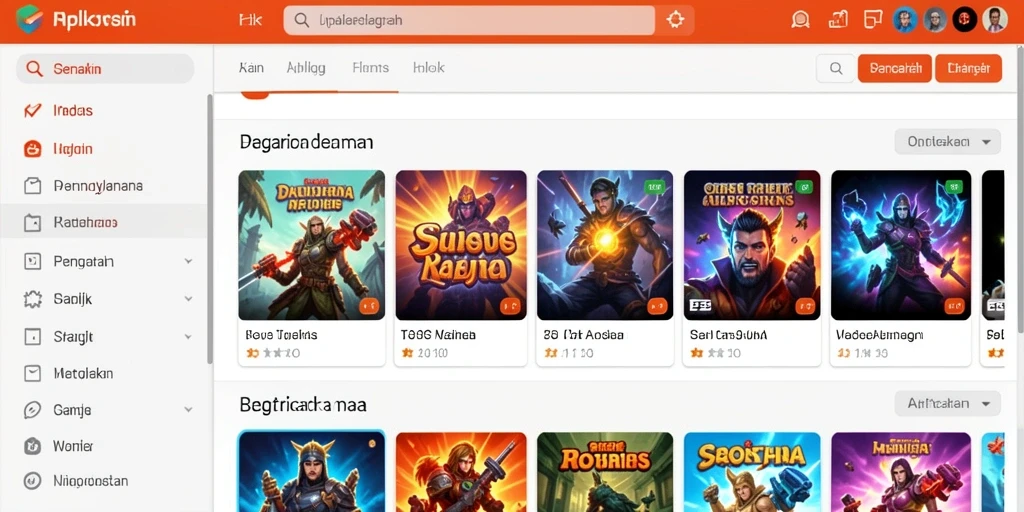Viewport: 1024px width, 512px height.
Task: Click the Wonier sidebar icon
Action: point(32,446)
